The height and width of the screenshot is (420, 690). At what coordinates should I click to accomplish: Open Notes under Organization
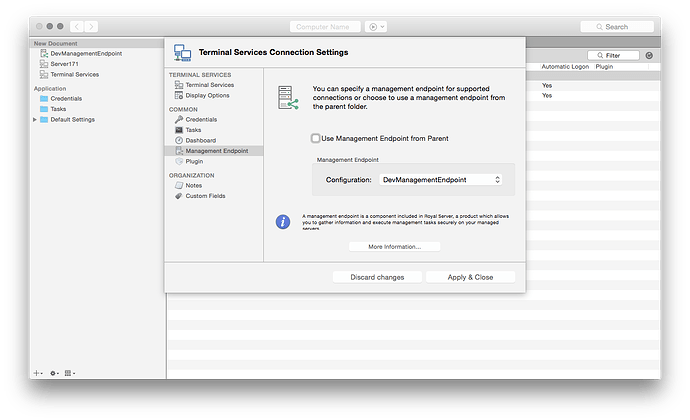click(195, 185)
